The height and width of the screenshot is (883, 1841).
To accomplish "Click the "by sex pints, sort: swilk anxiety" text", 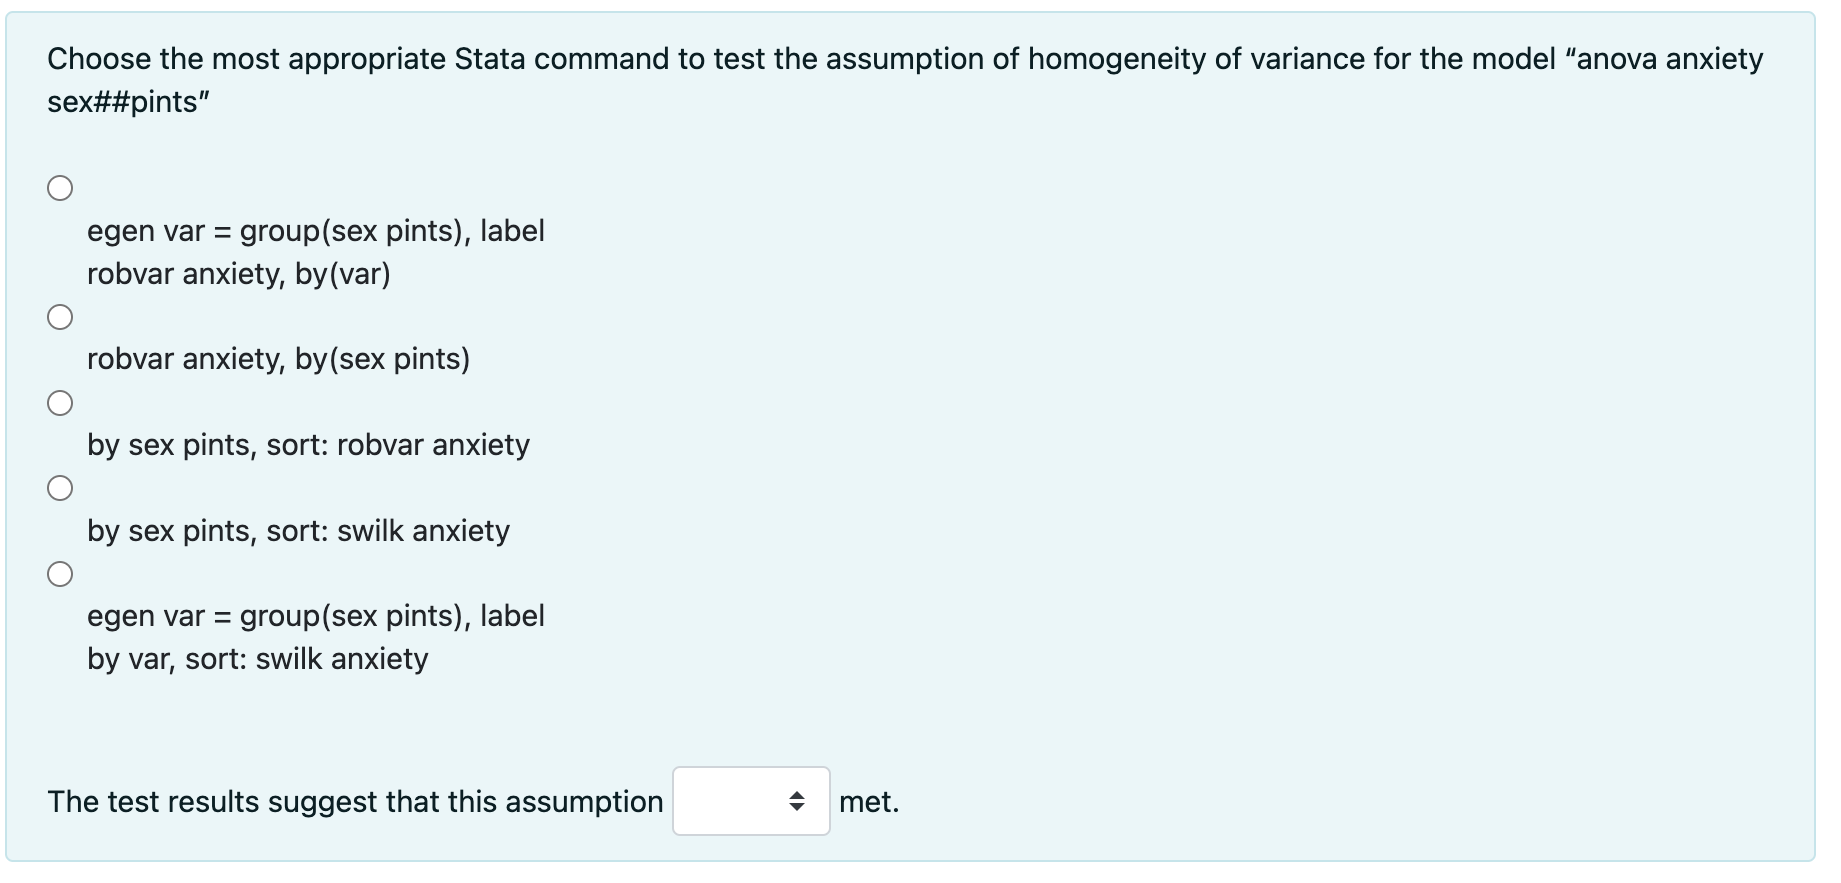I will (298, 531).
